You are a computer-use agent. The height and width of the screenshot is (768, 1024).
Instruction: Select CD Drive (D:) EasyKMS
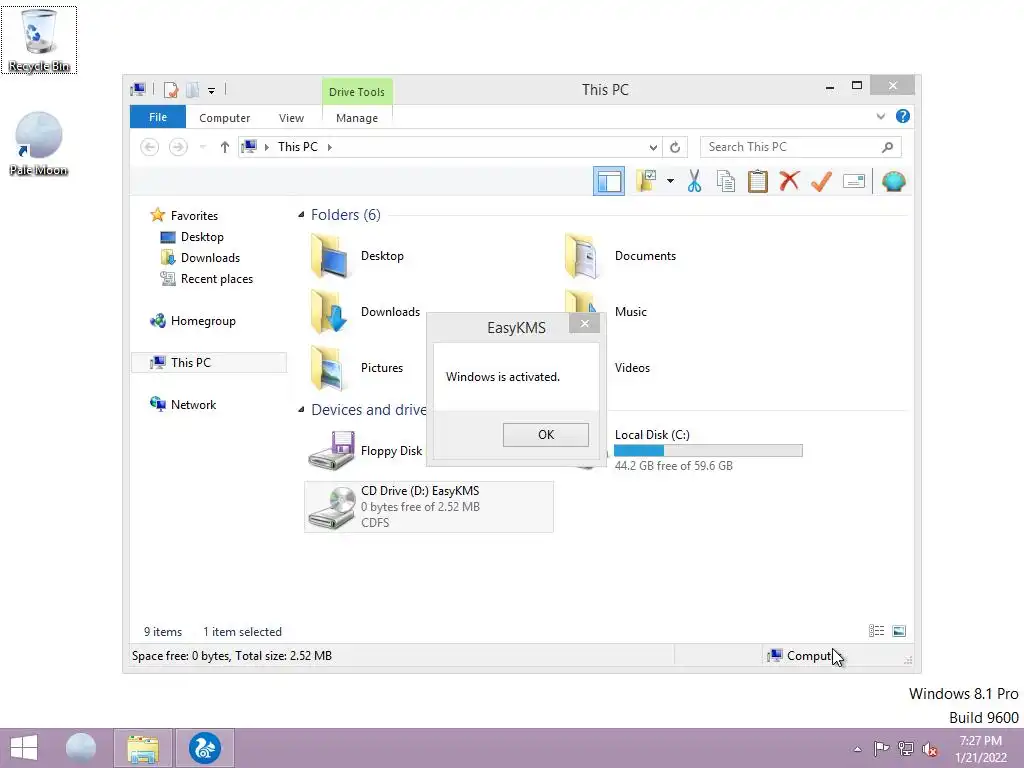point(428,507)
